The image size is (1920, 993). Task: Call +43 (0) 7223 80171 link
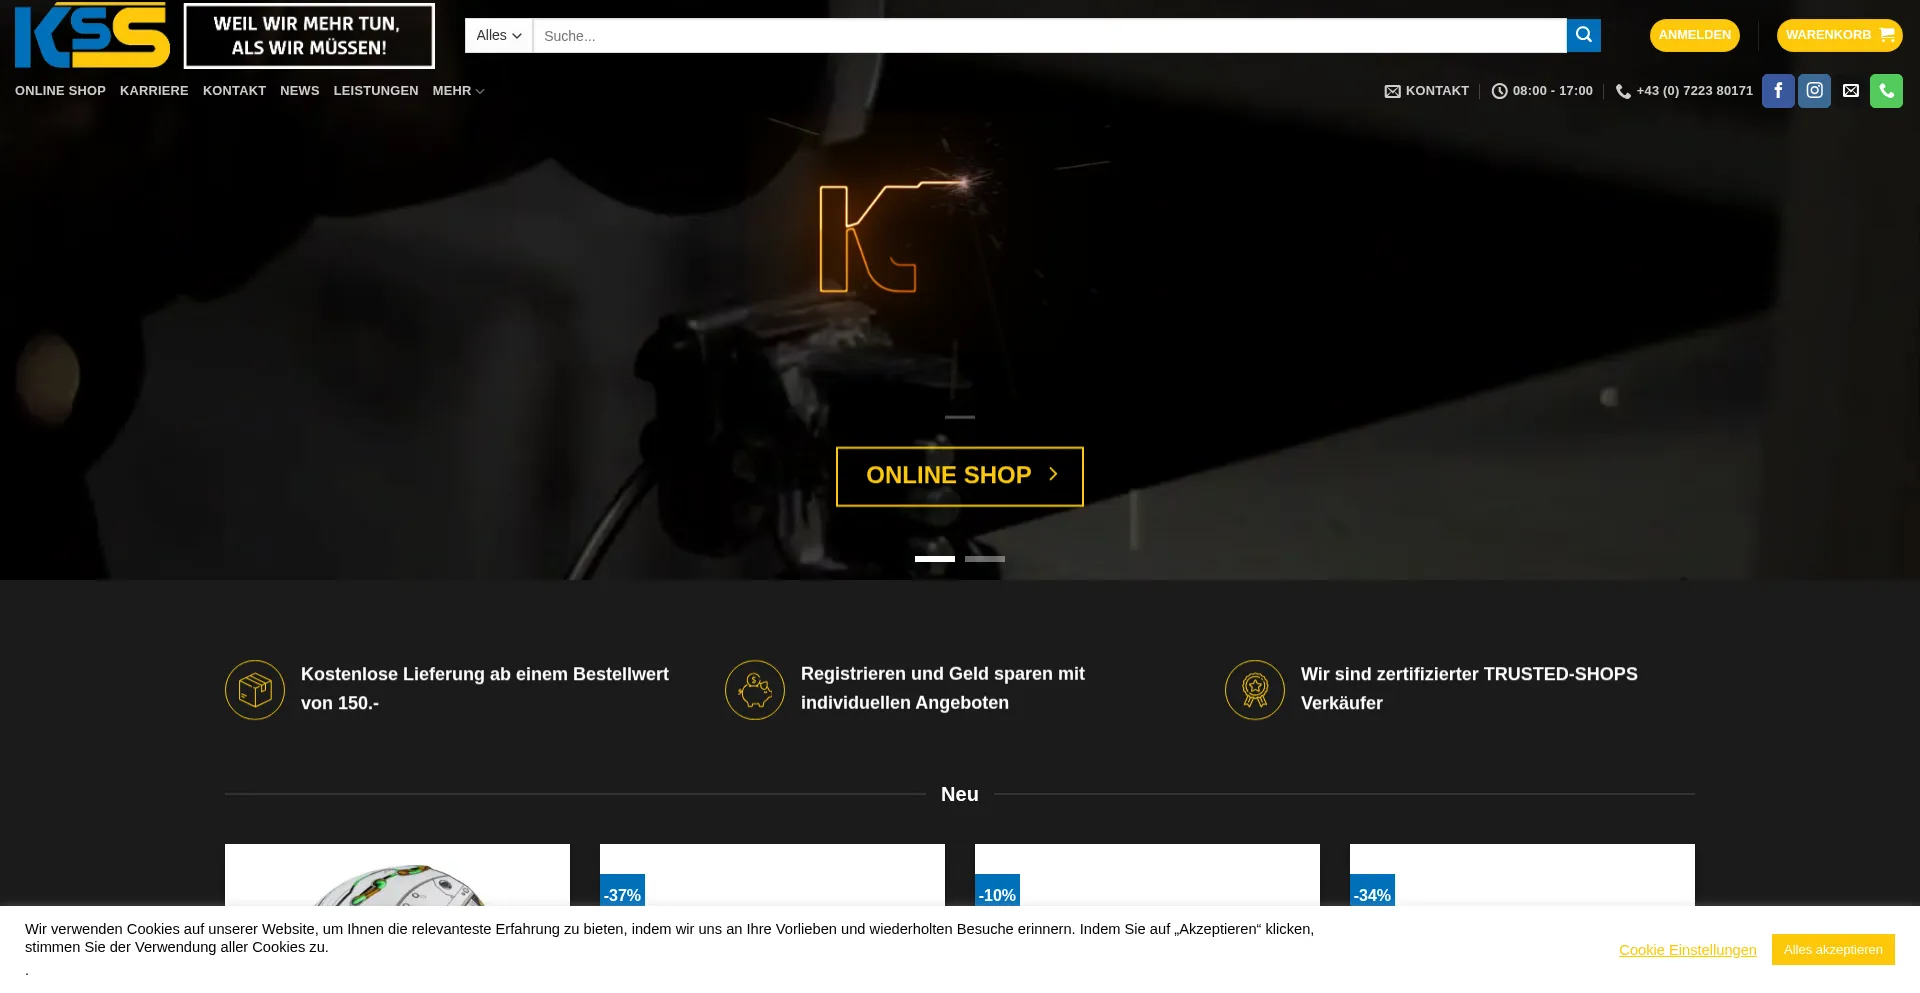pos(1684,91)
